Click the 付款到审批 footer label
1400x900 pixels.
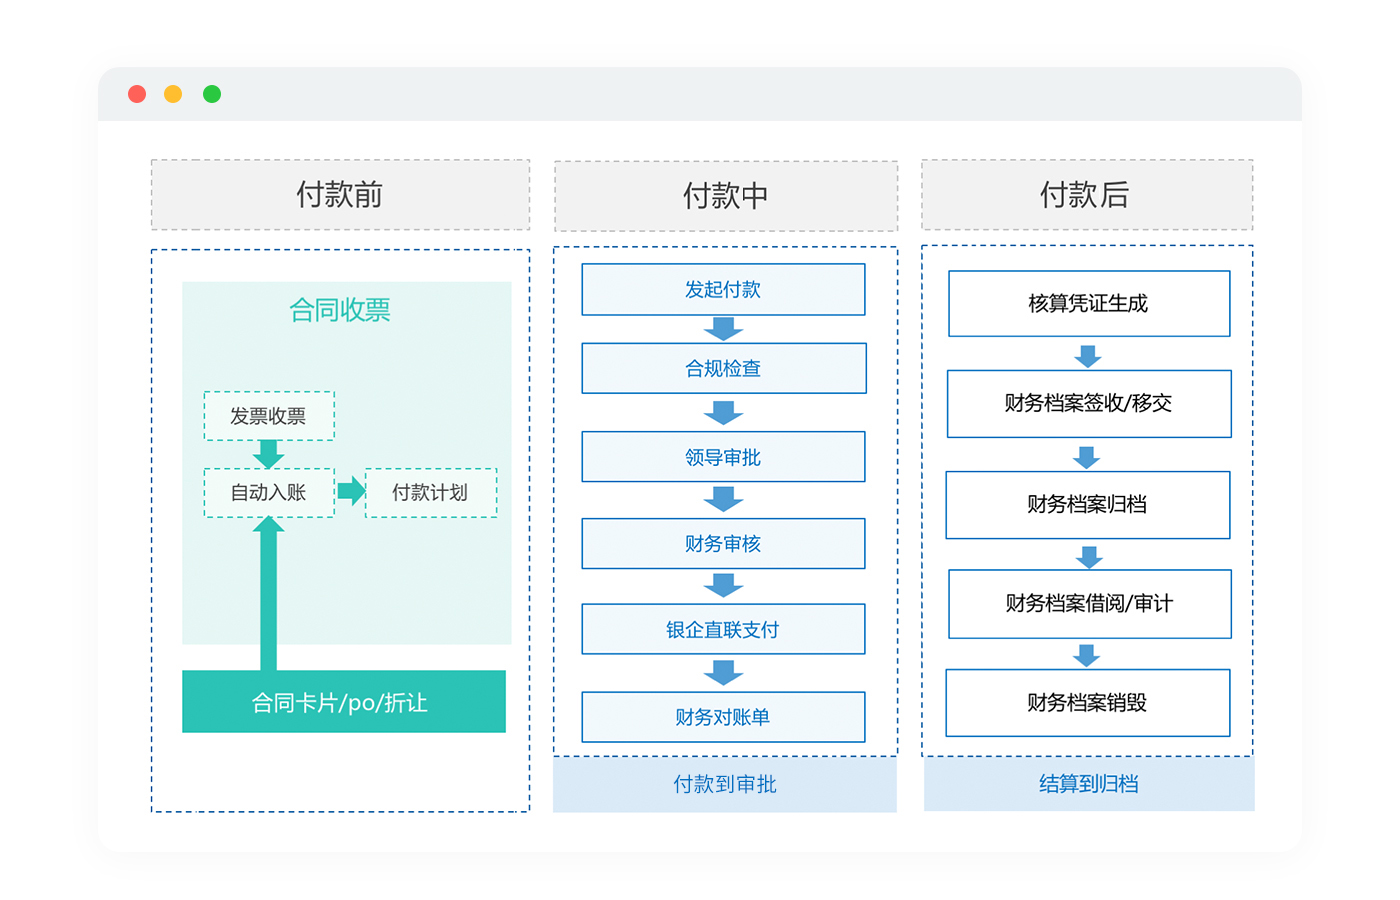[725, 784]
